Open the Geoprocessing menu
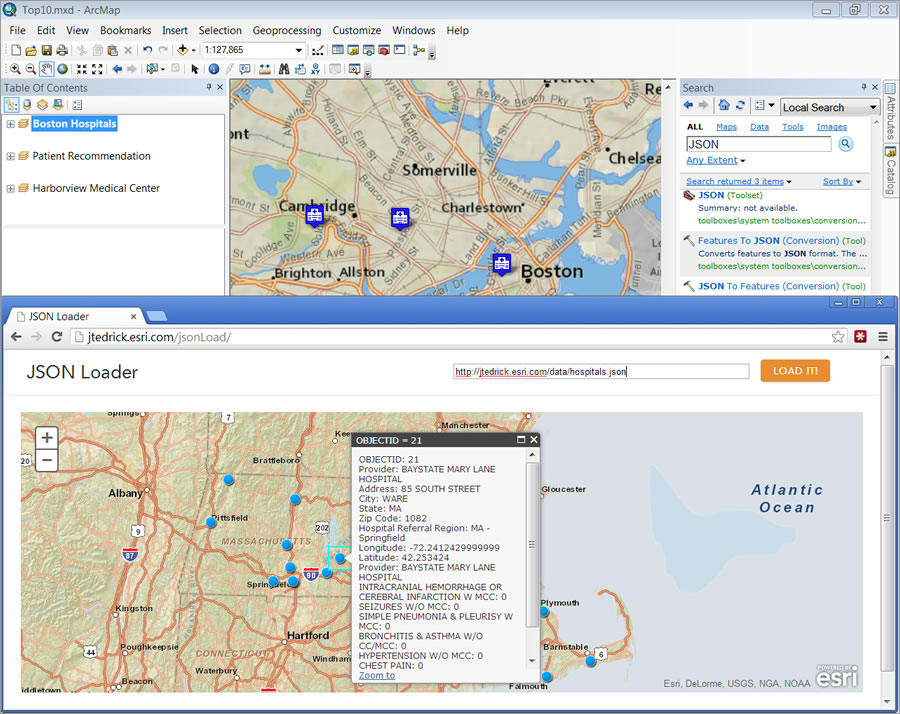This screenshot has height=714, width=900. tap(287, 30)
